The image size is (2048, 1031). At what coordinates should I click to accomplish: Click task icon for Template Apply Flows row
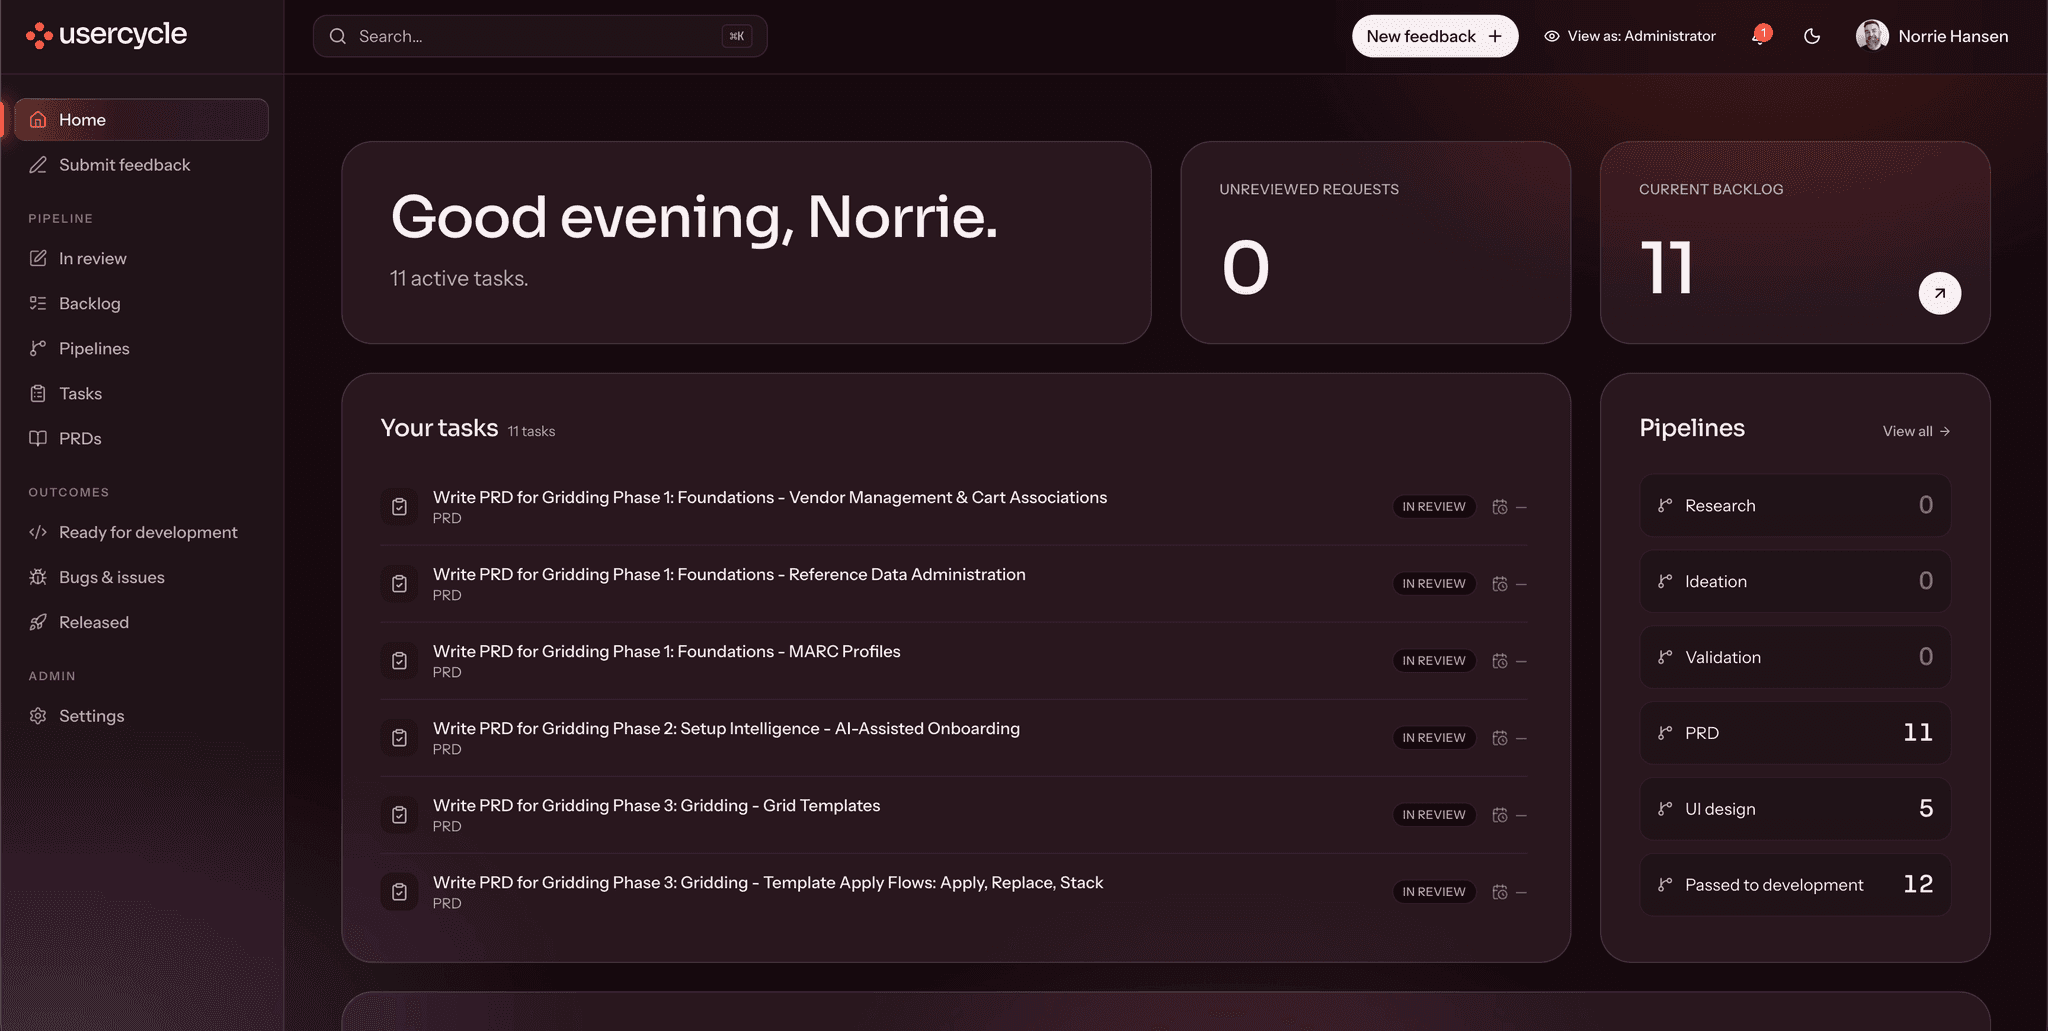point(399,892)
